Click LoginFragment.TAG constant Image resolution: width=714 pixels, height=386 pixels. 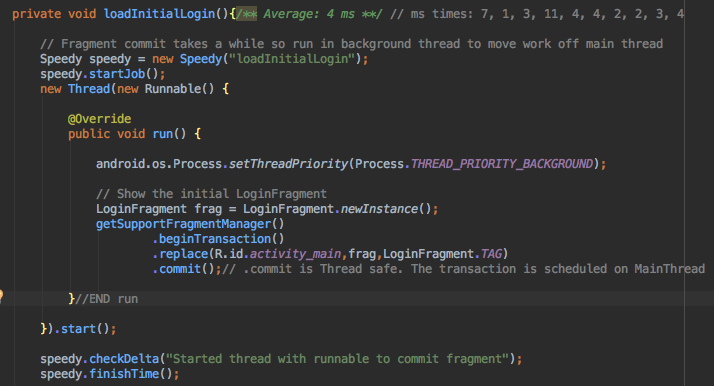[x=442, y=254]
